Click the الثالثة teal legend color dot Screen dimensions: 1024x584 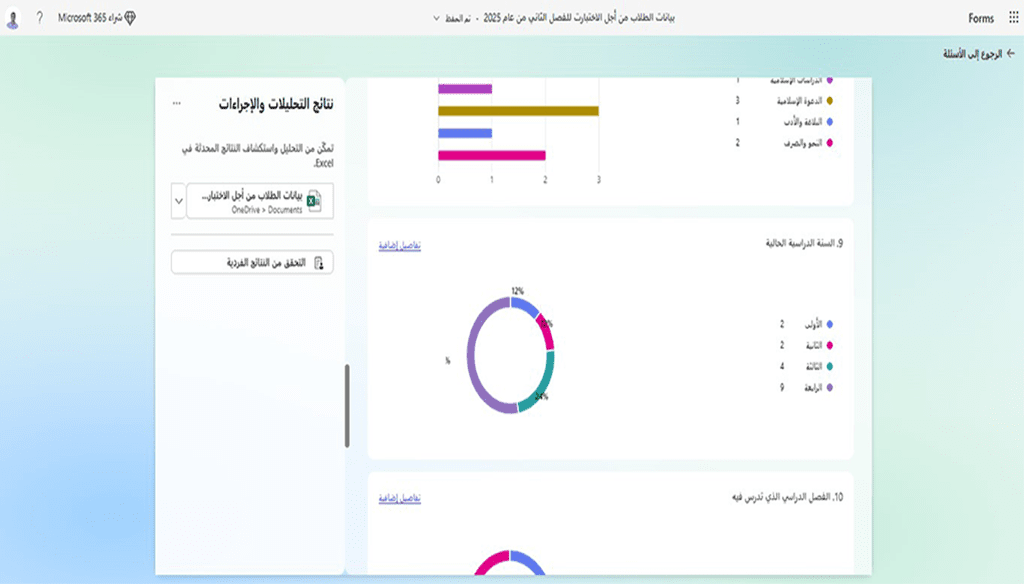tap(829, 366)
